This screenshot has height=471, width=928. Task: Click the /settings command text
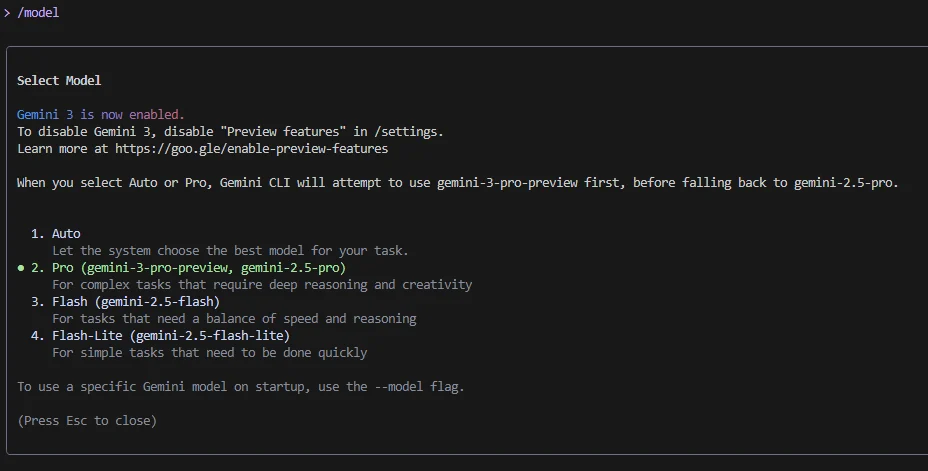[408, 131]
